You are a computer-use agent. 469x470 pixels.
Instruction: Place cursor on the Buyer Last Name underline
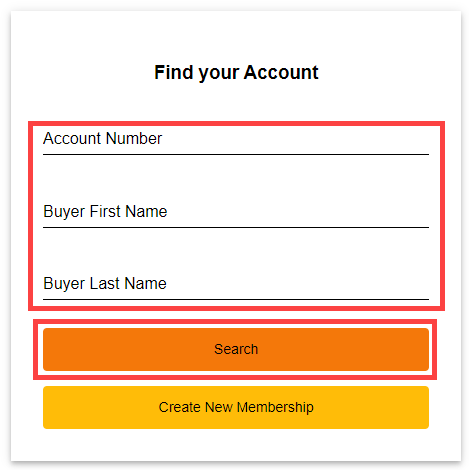236,299
